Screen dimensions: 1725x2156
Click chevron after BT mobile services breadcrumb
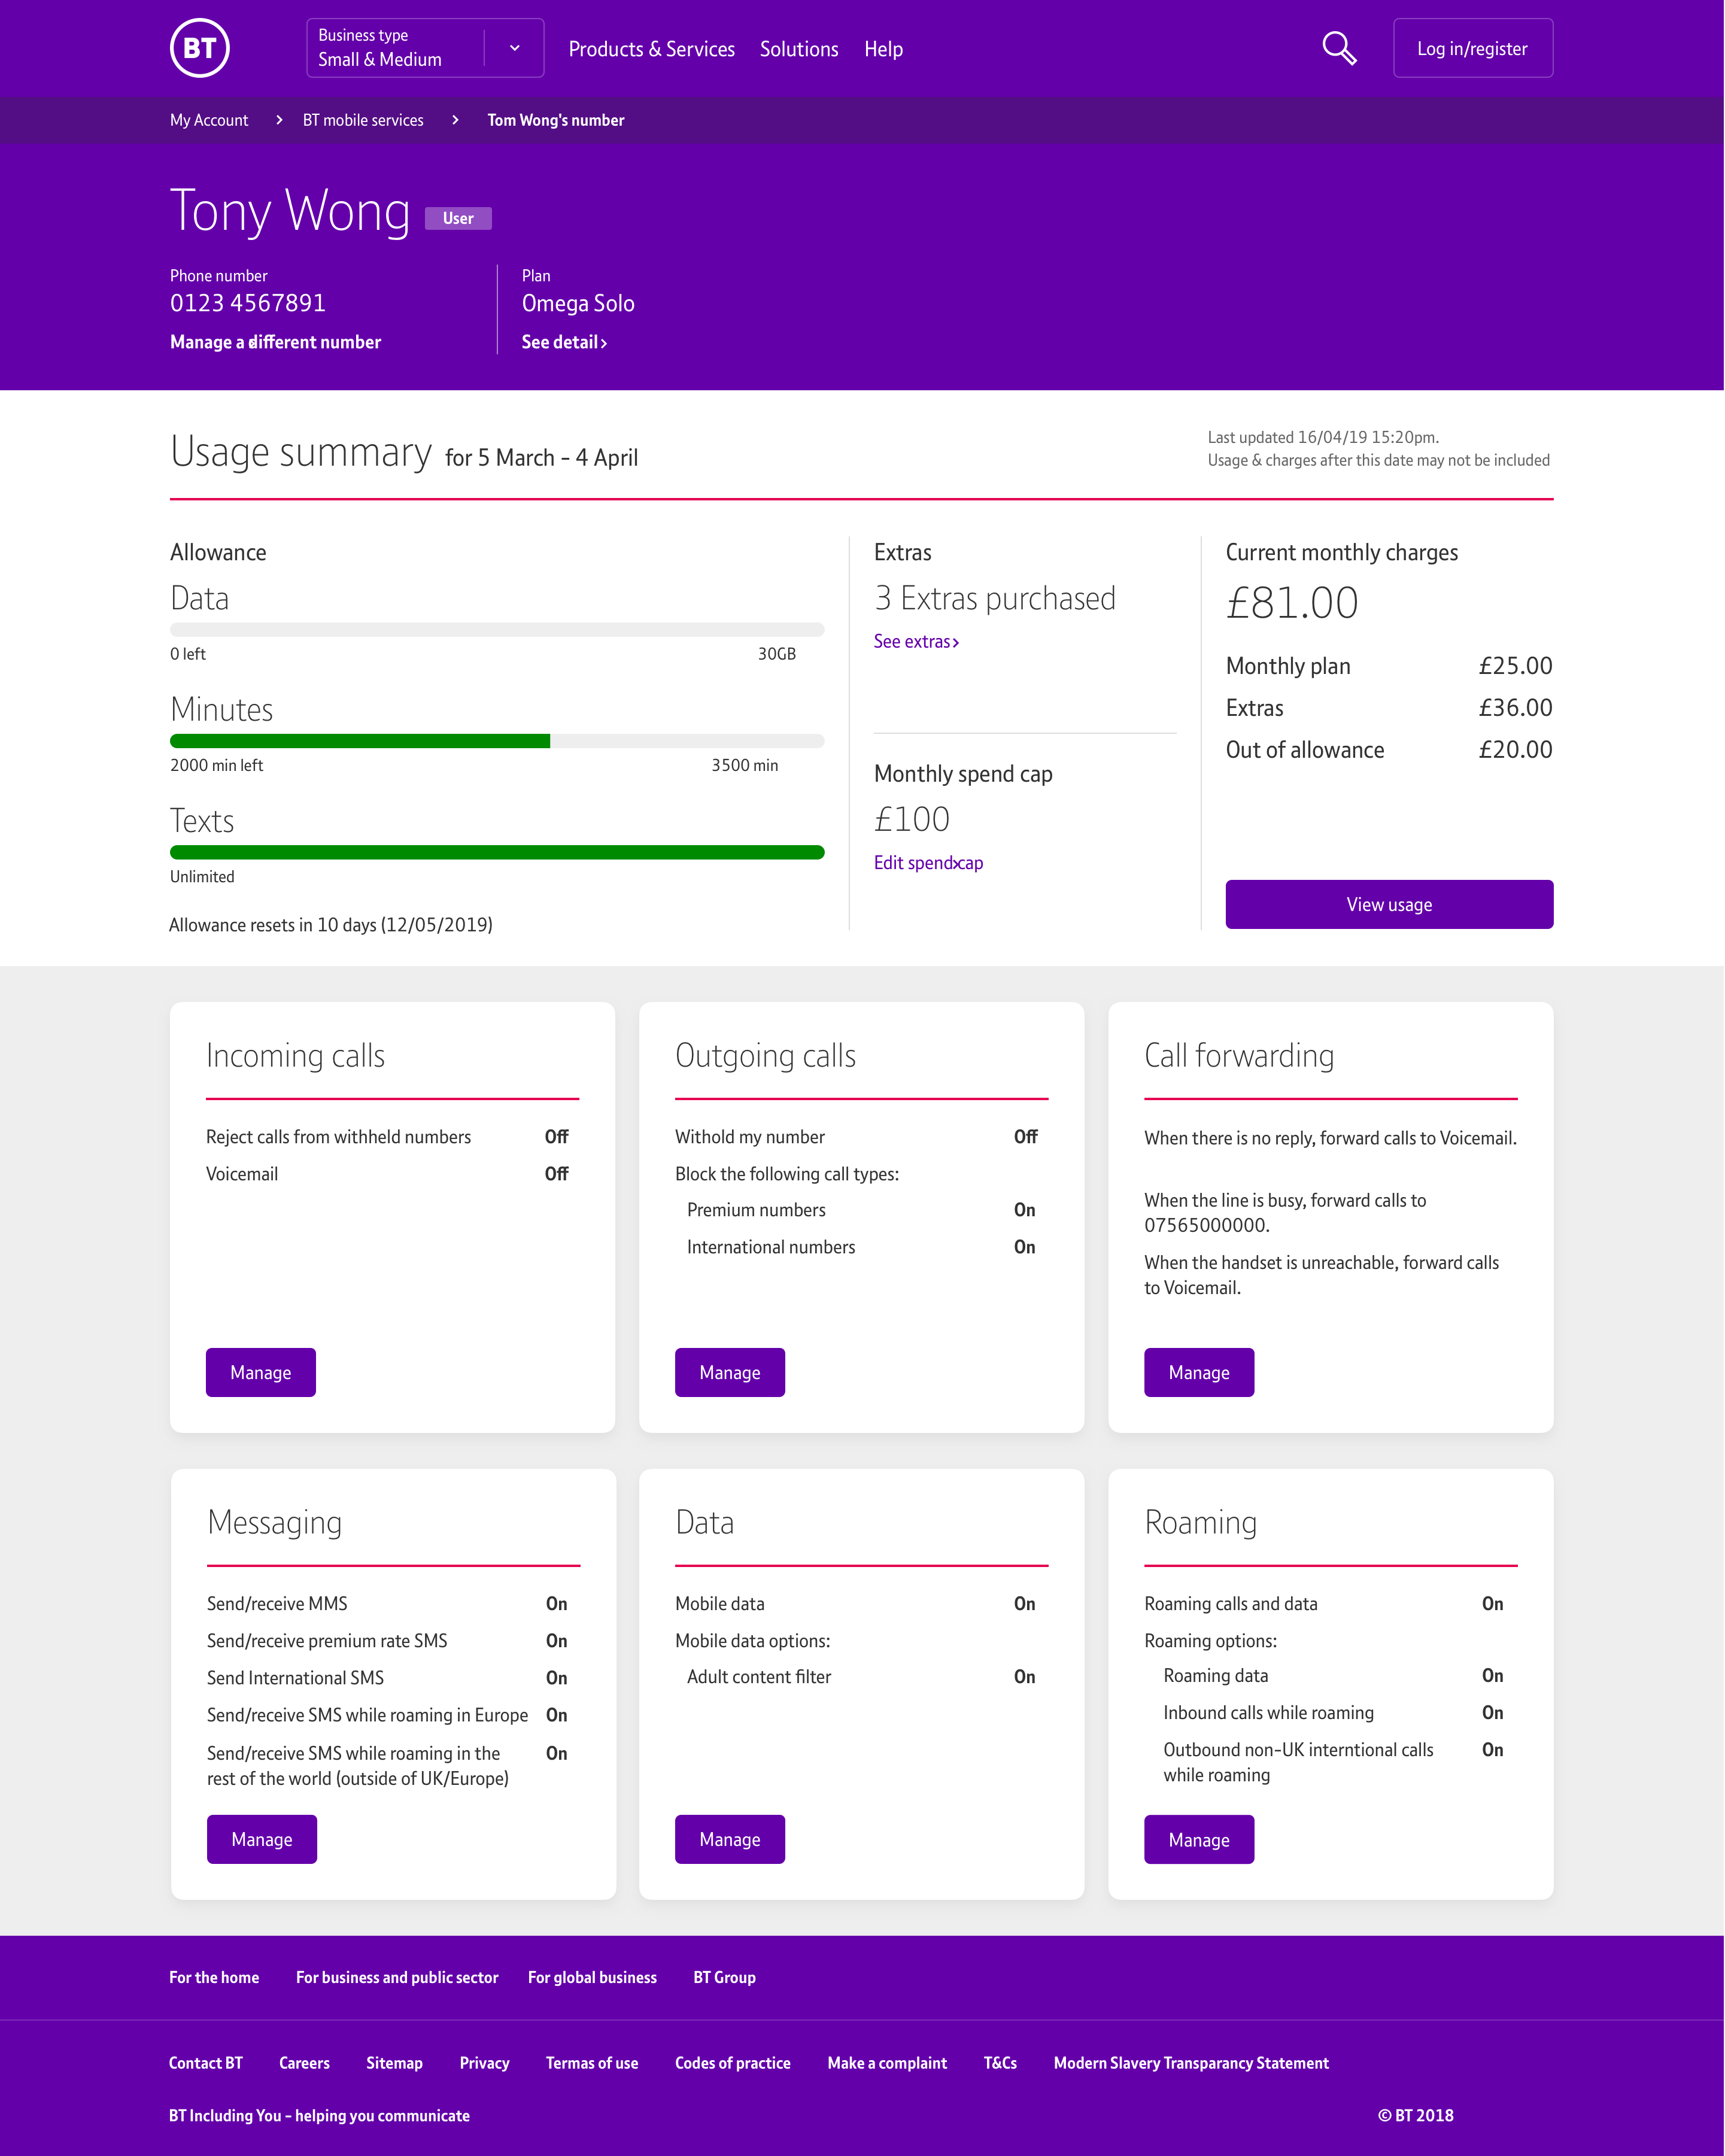(x=455, y=120)
